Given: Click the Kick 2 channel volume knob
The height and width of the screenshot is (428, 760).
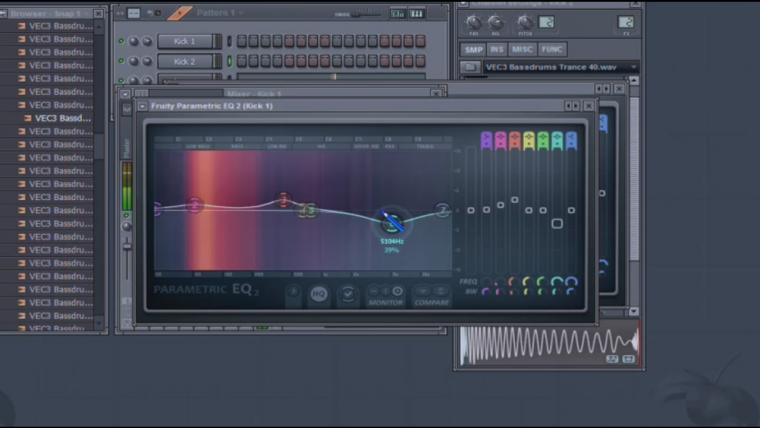Looking at the screenshot, I should click(x=147, y=62).
